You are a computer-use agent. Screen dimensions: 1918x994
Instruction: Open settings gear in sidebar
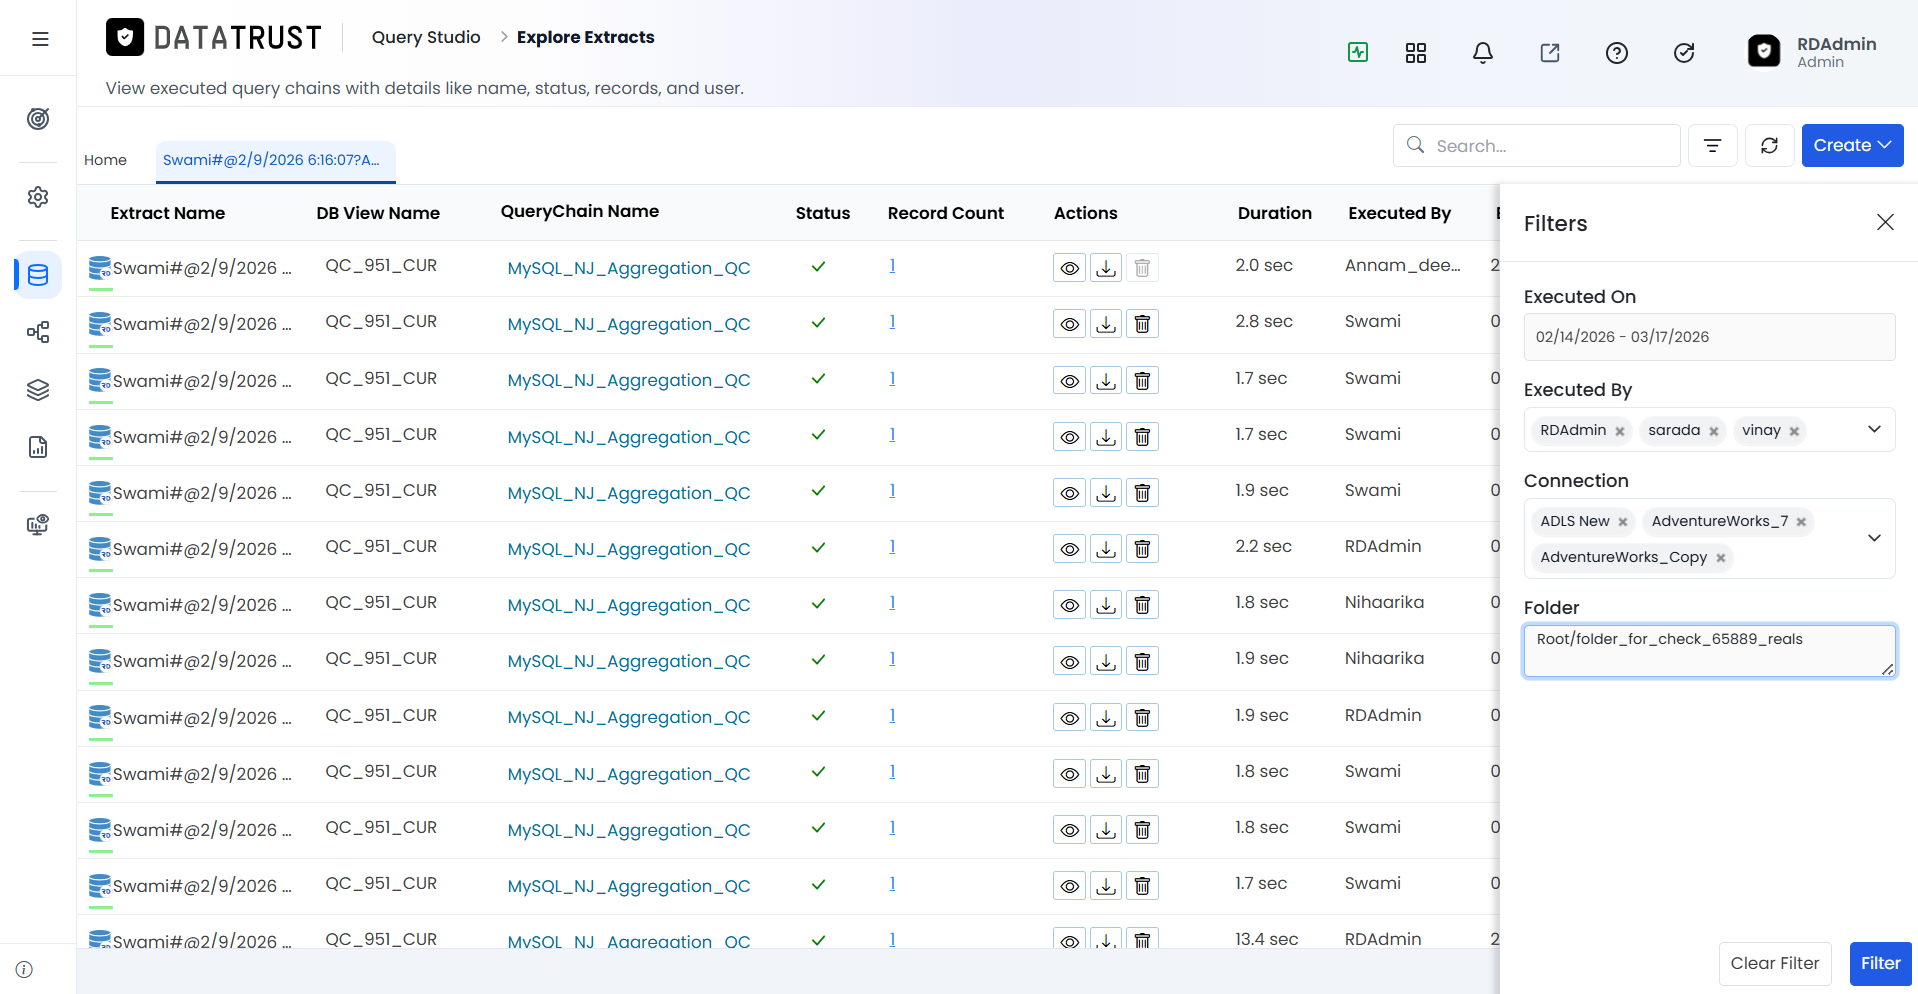pyautogui.click(x=38, y=197)
